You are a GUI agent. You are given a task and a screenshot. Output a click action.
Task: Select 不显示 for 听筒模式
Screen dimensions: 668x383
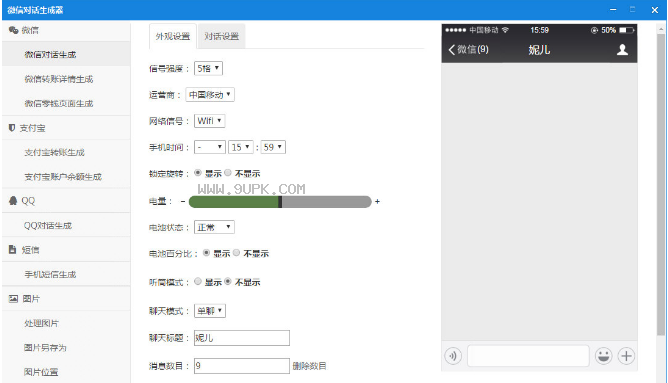click(228, 281)
